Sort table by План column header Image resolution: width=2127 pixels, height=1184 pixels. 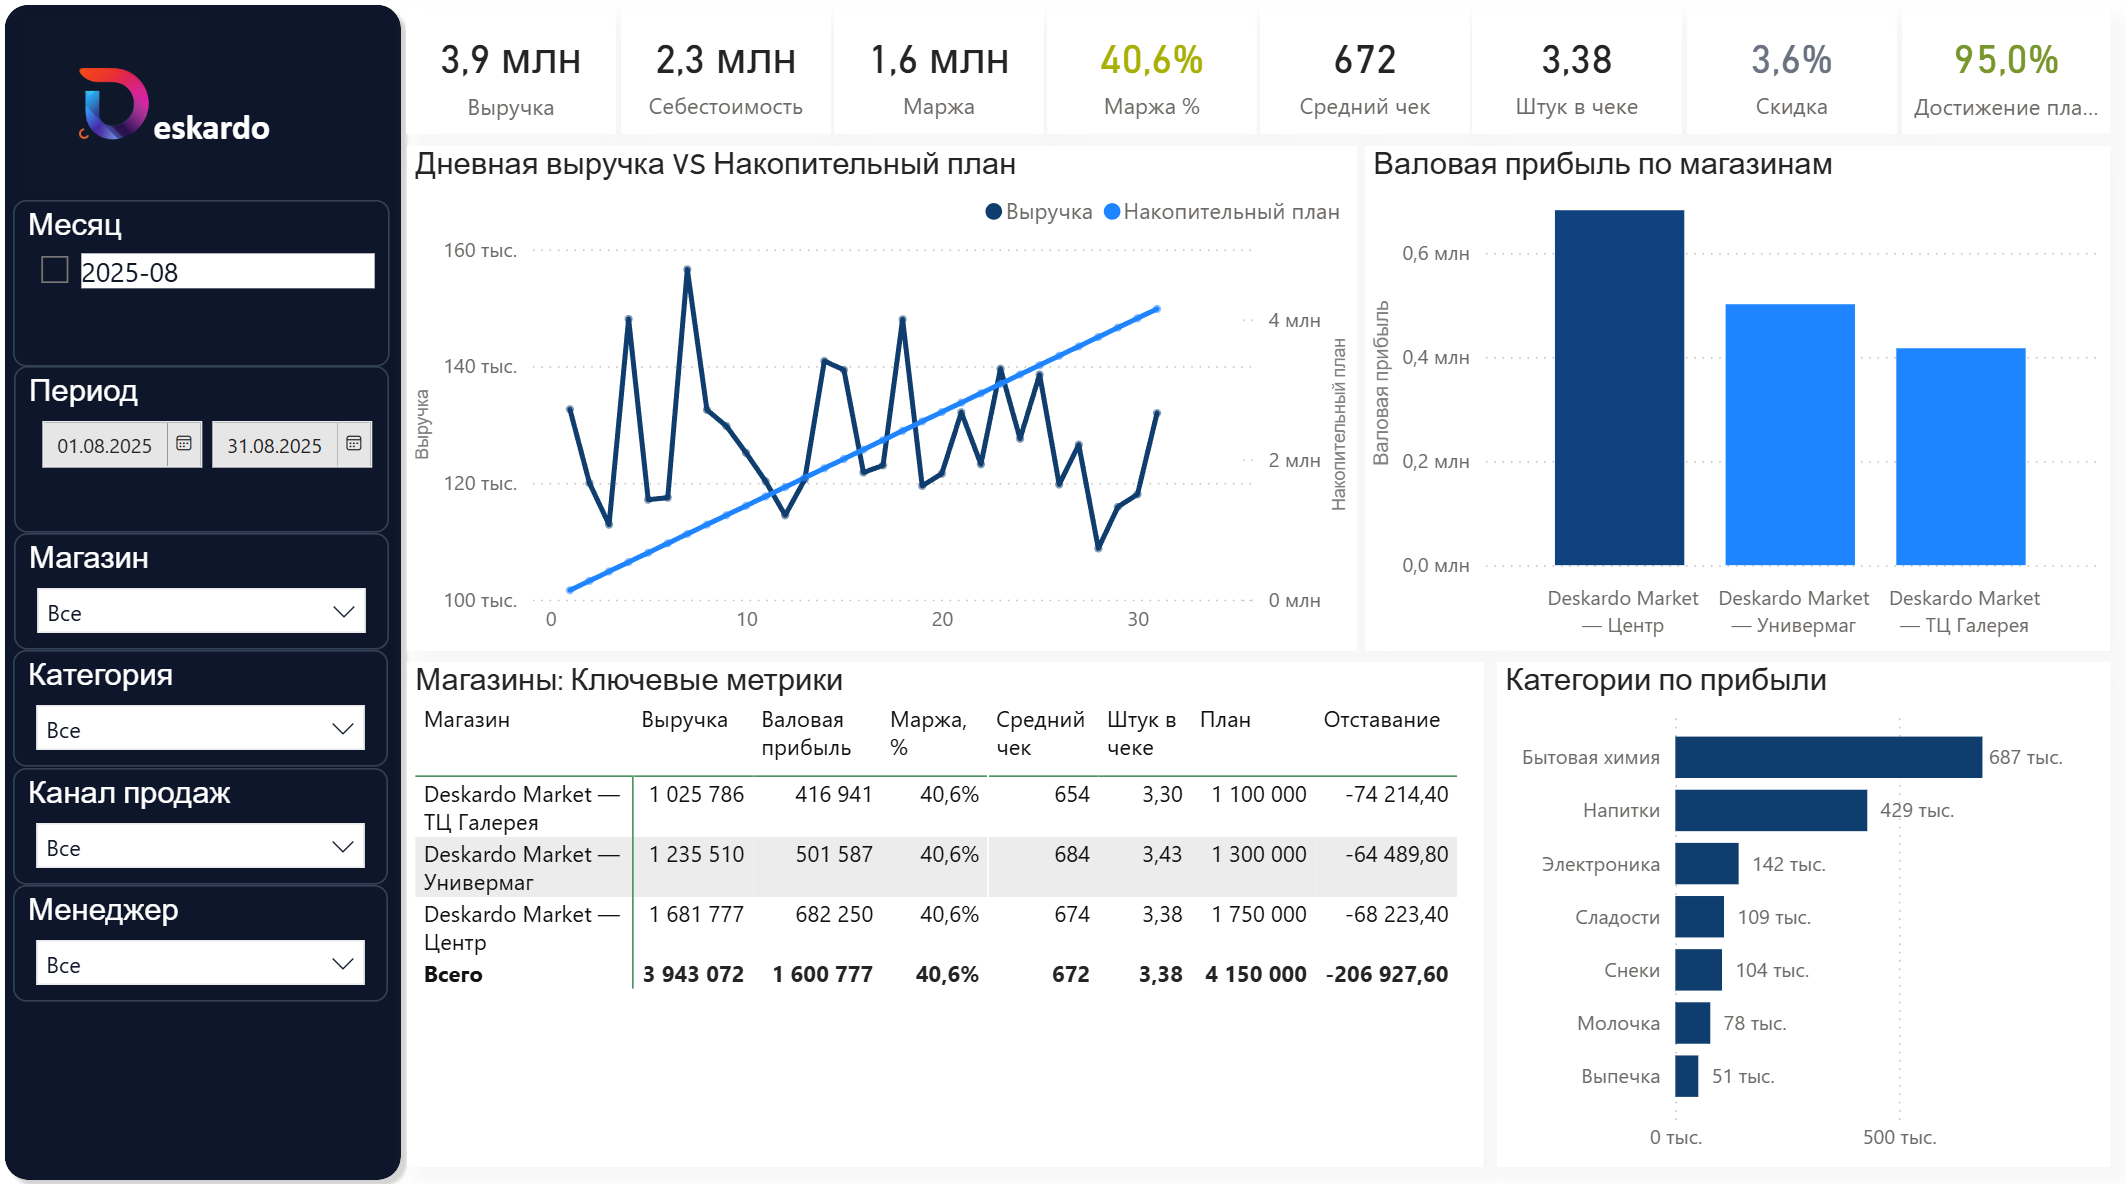pyautogui.click(x=1225, y=720)
